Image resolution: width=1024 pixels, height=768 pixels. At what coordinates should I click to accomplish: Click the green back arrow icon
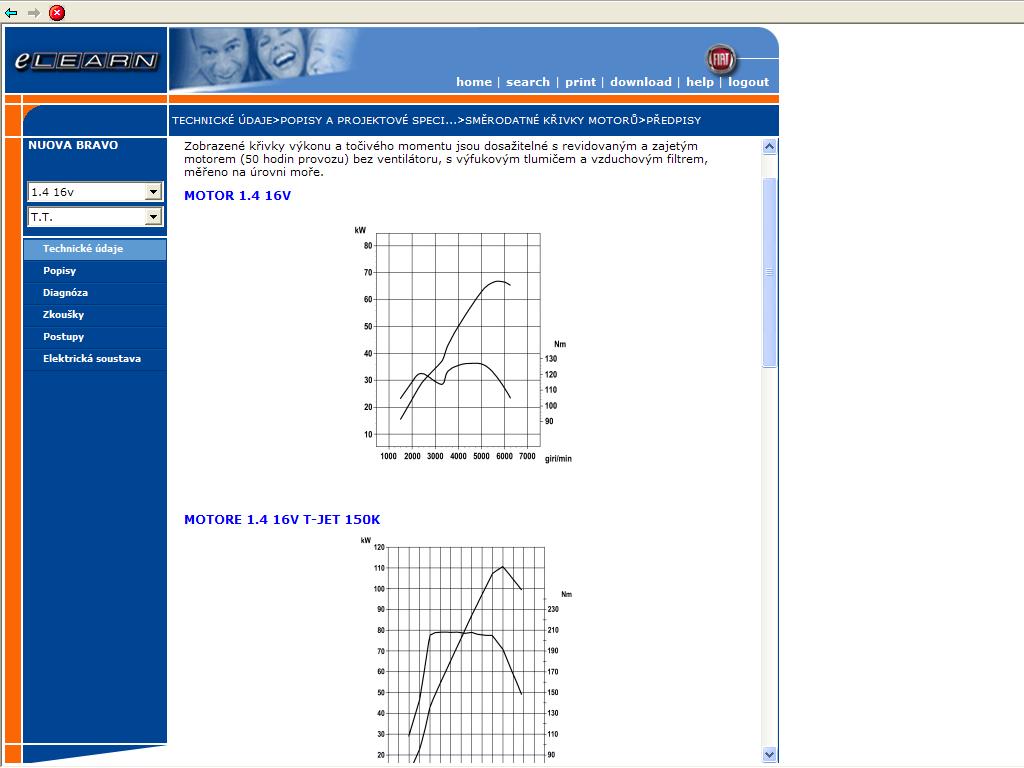[x=11, y=13]
